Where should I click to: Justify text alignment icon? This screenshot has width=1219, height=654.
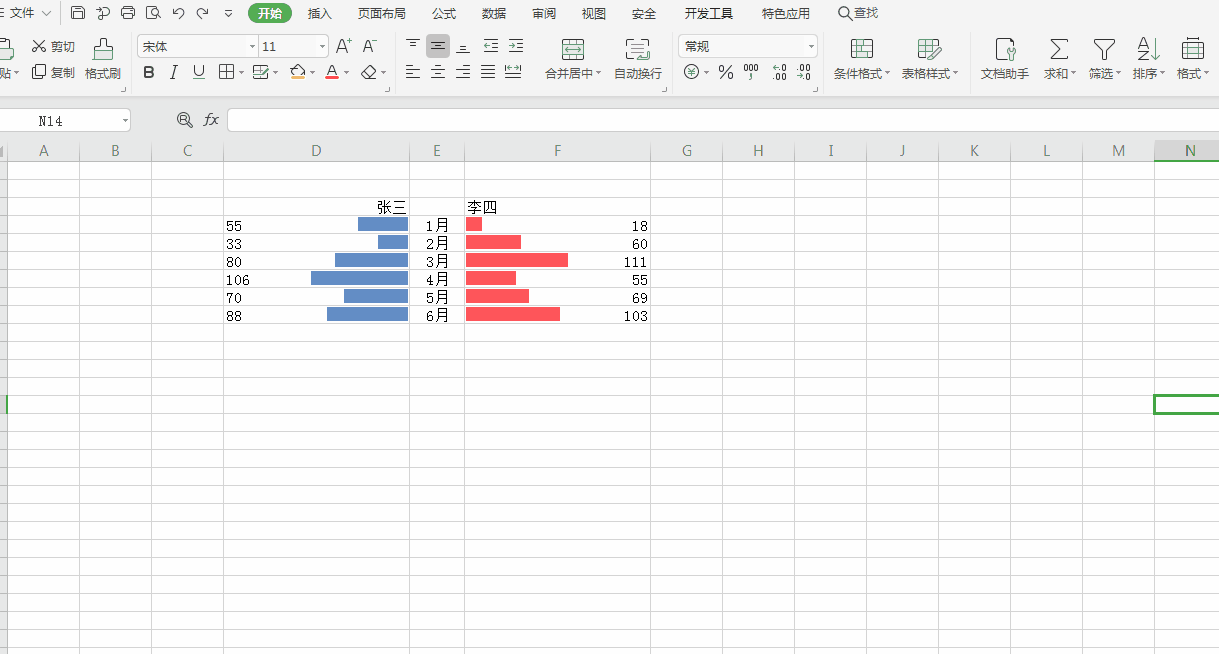point(488,72)
